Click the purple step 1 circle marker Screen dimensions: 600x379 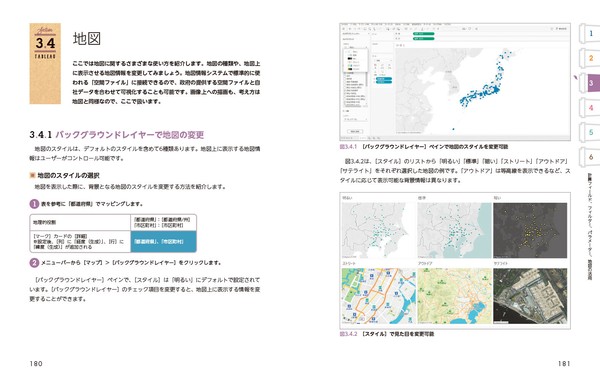pyautogui.click(x=34, y=204)
